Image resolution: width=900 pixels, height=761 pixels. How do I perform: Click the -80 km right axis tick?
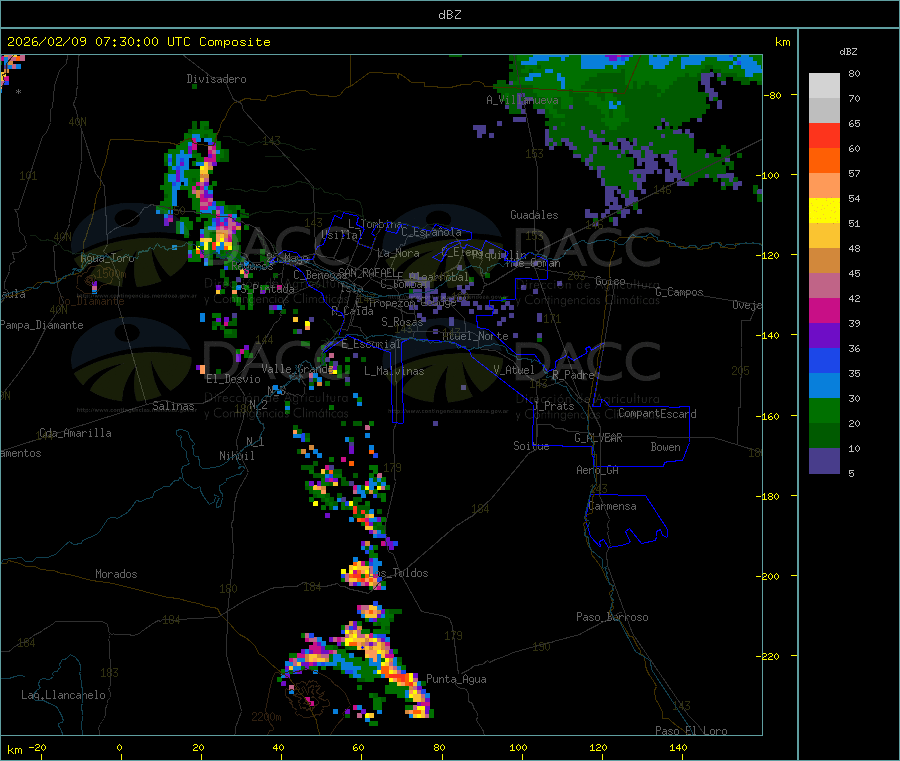pyautogui.click(x=774, y=95)
